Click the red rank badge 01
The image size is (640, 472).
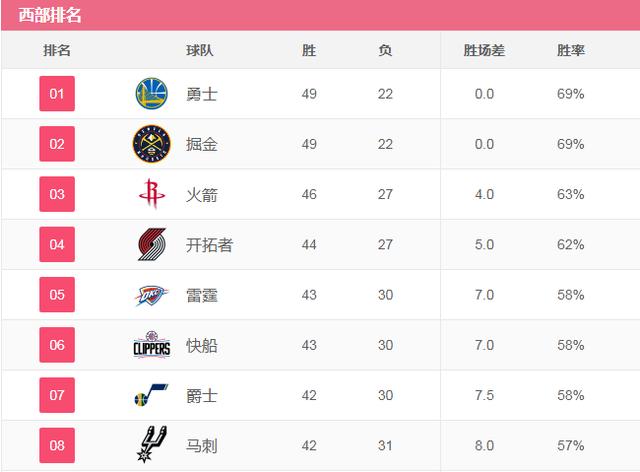[x=57, y=94]
